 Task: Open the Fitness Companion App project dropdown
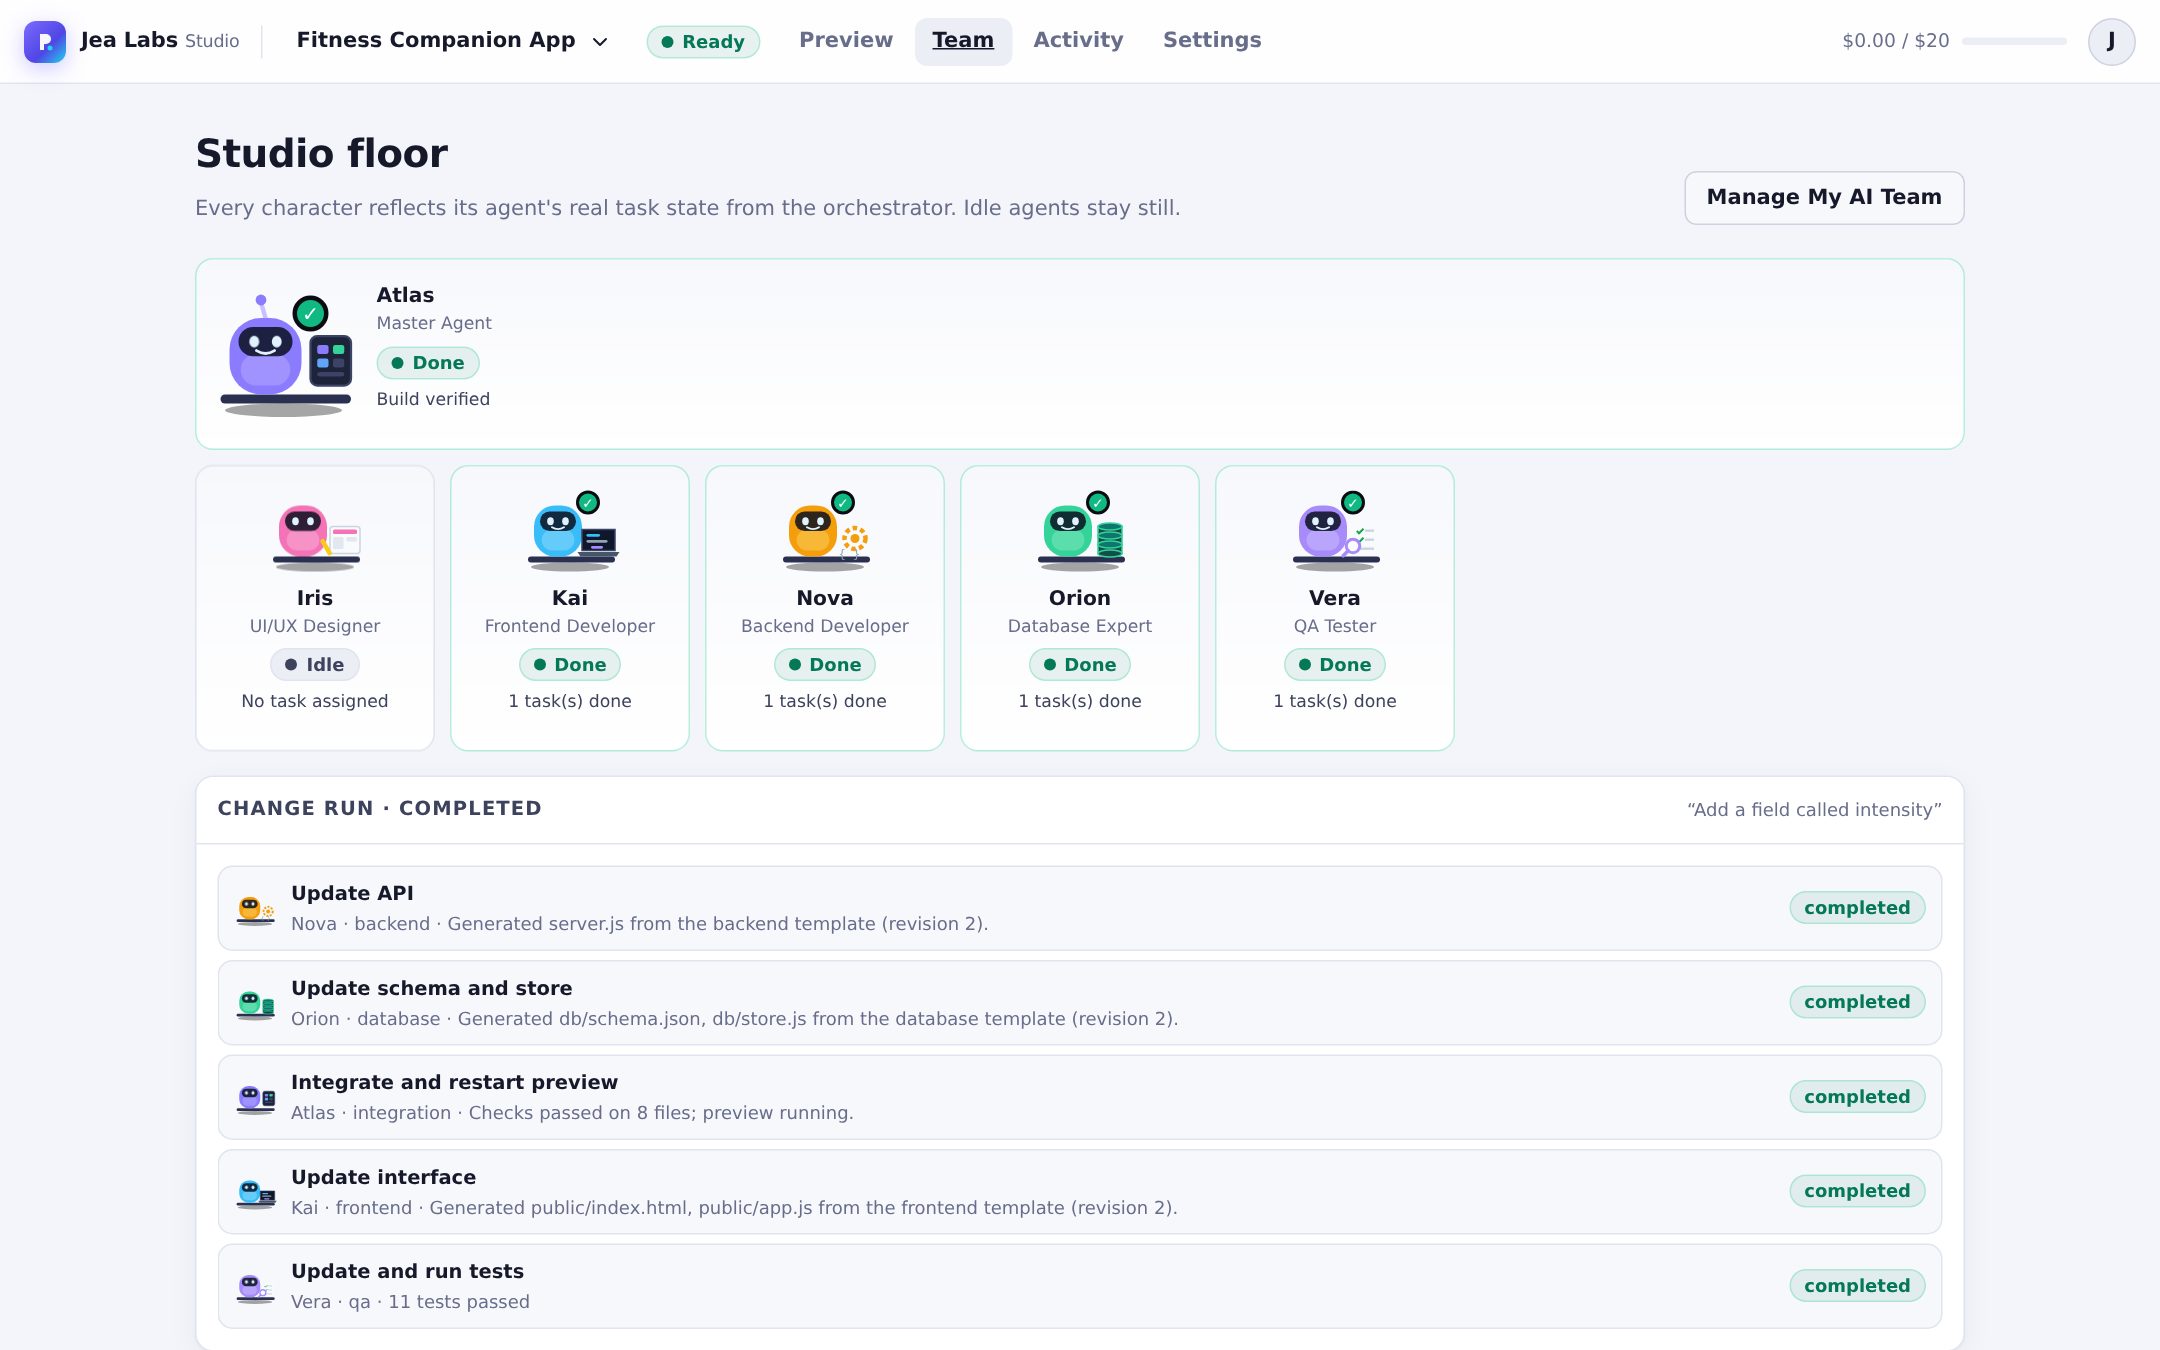click(x=452, y=41)
